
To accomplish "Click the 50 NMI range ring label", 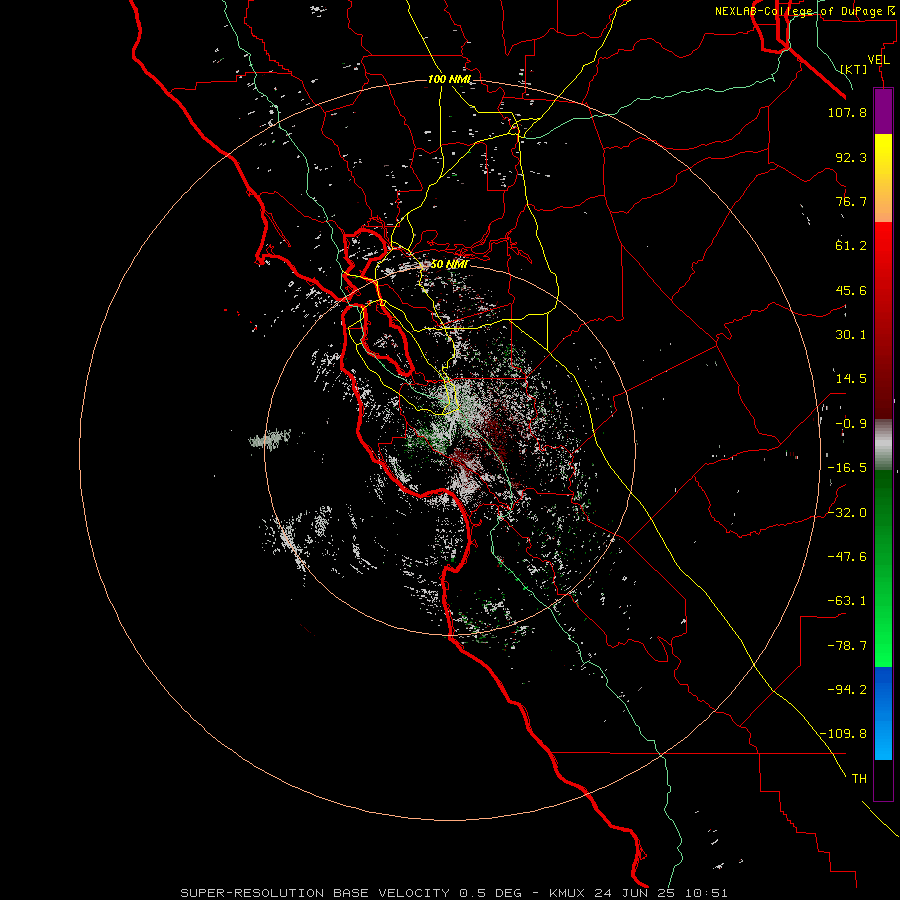I will [x=449, y=265].
